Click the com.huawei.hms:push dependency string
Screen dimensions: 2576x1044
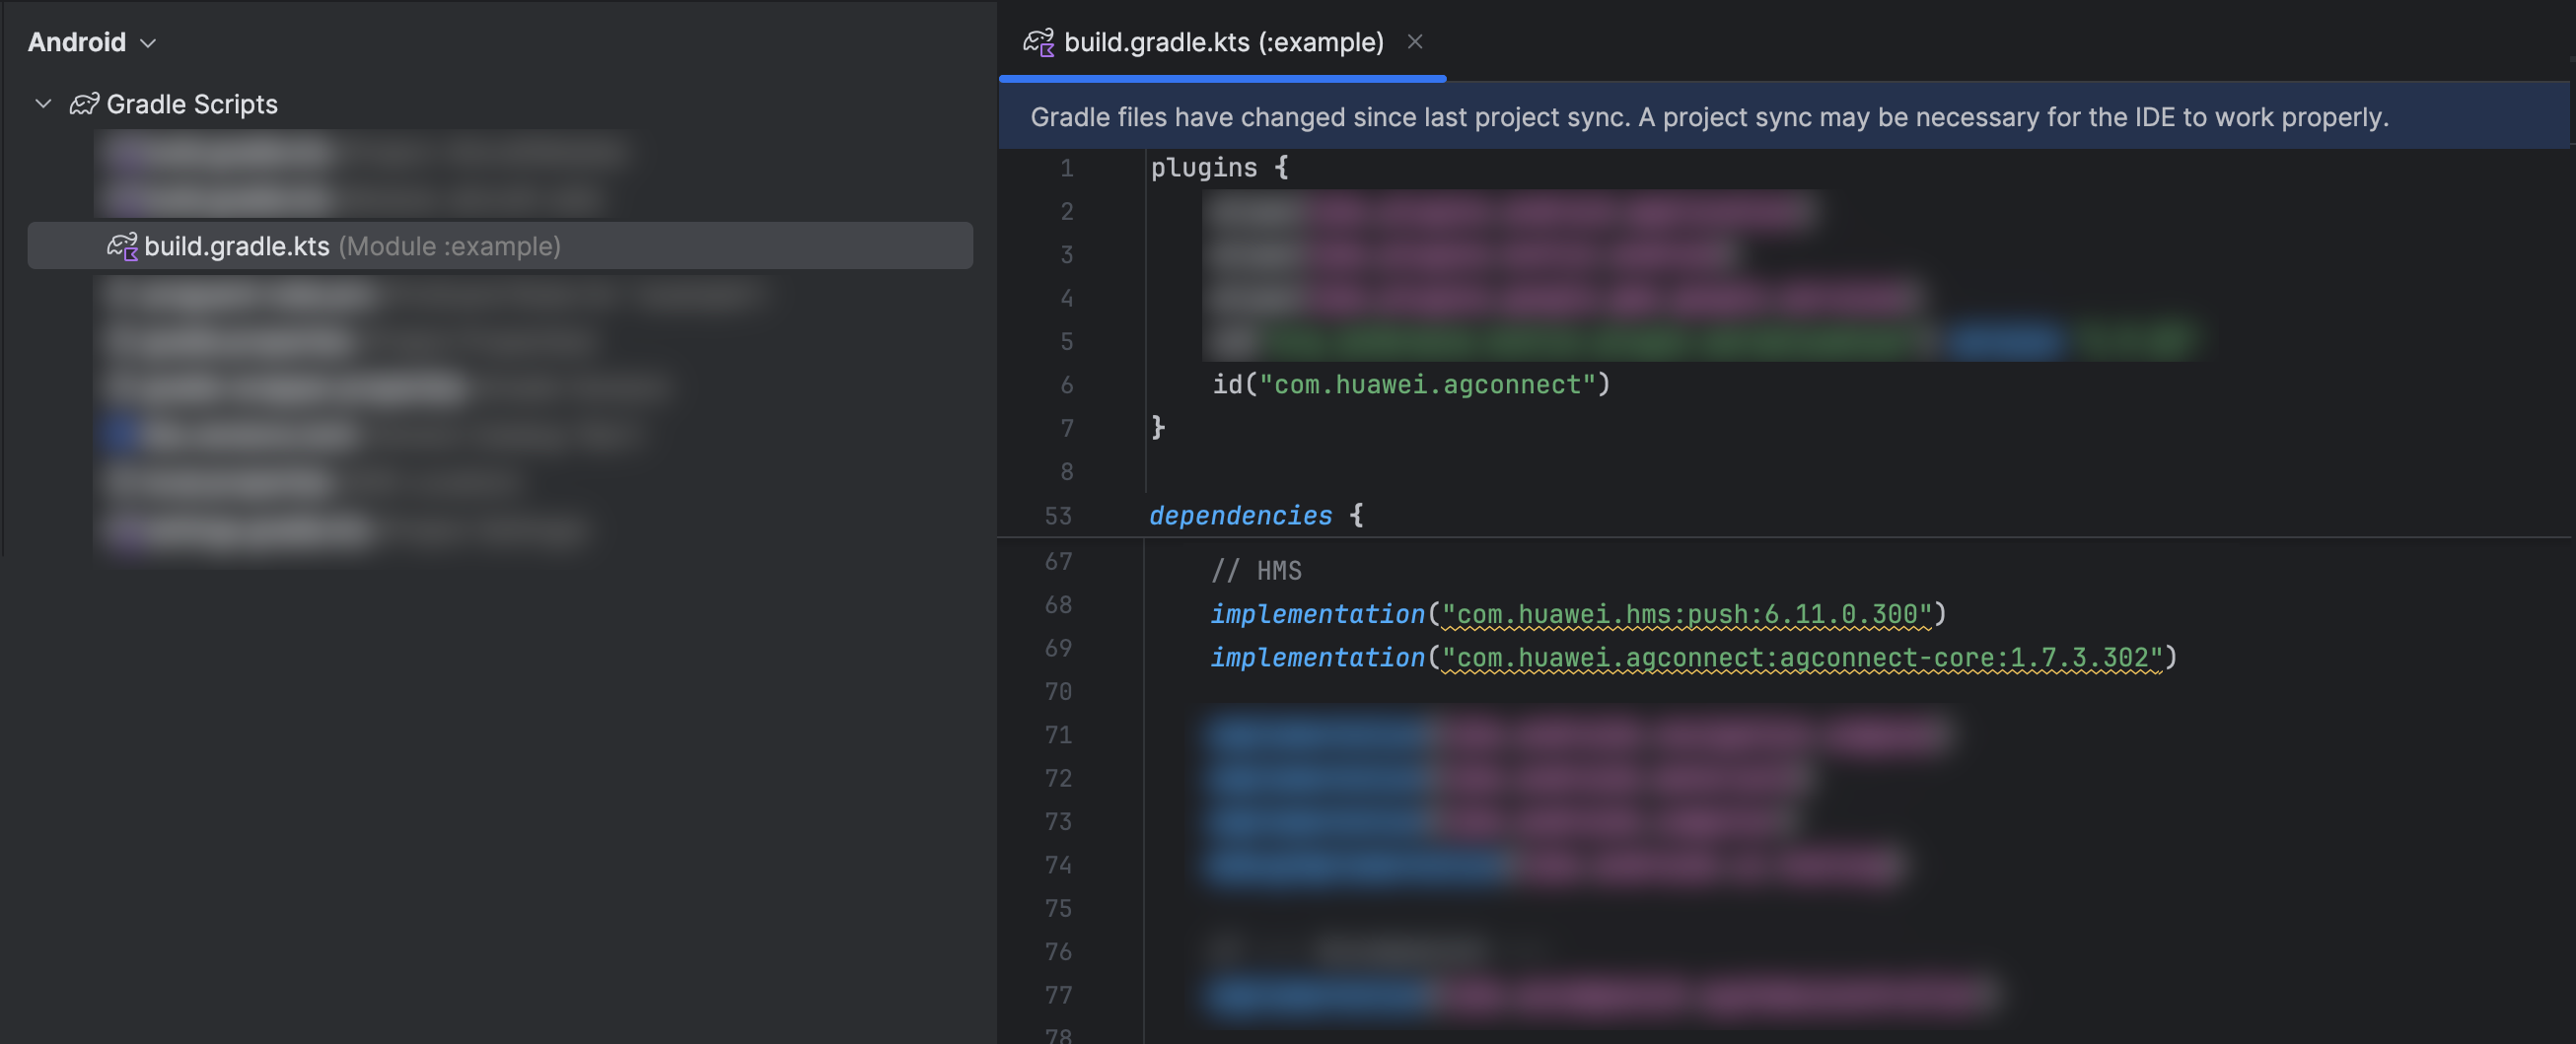pyautogui.click(x=1686, y=614)
